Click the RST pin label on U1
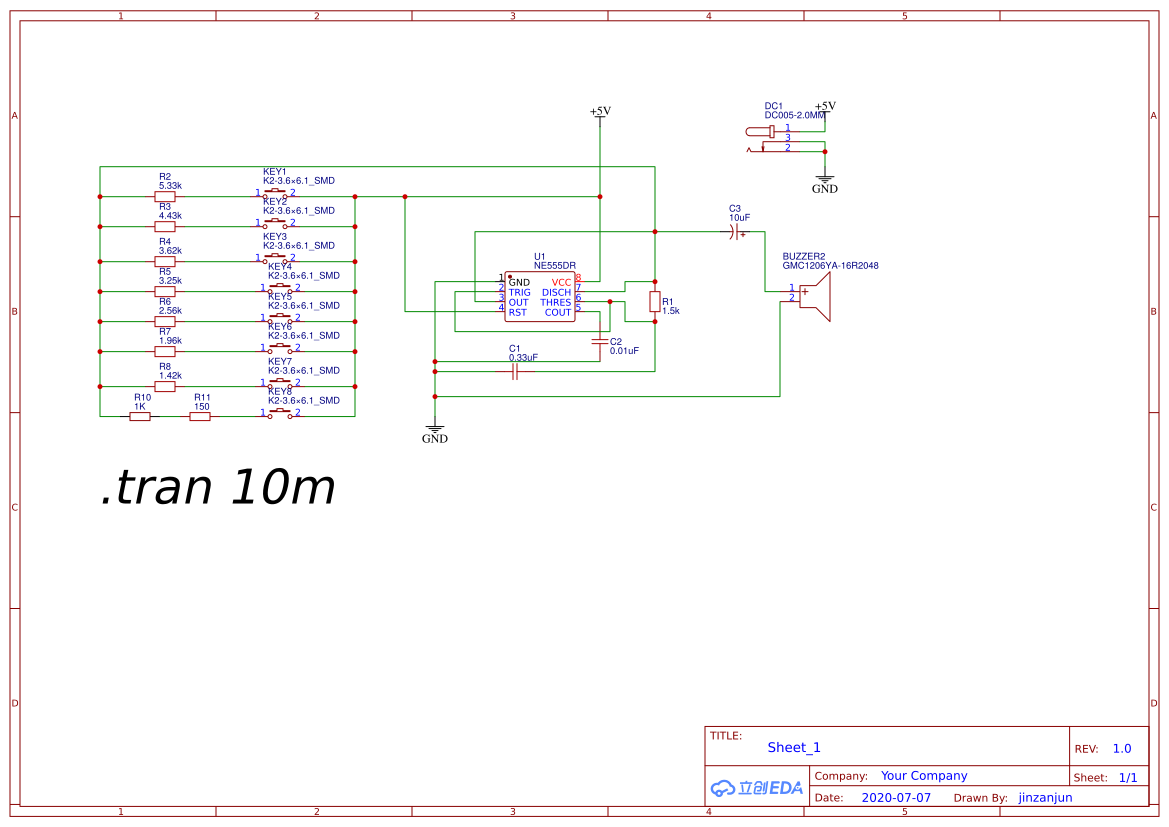 pos(517,312)
